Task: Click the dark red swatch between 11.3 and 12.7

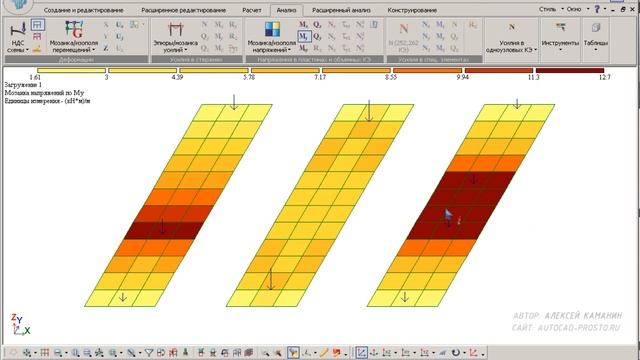Action: point(570,71)
